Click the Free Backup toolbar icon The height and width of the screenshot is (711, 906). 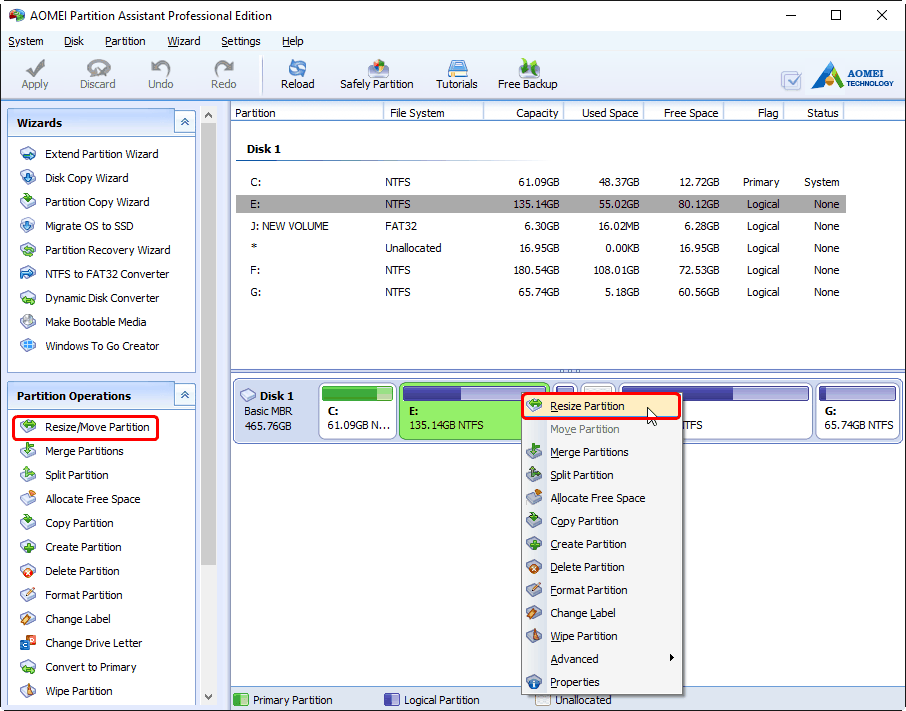tap(528, 68)
